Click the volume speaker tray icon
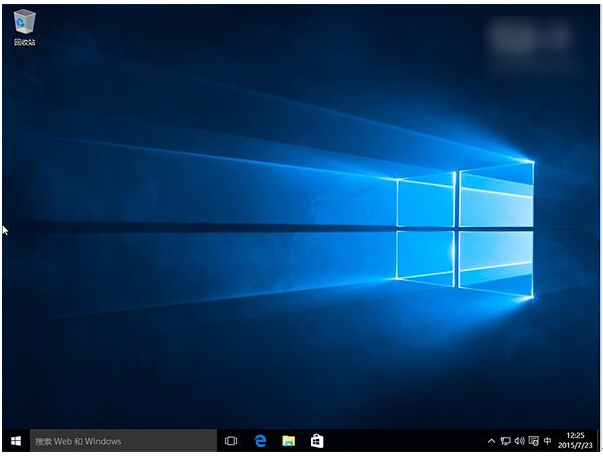 pyautogui.click(x=519, y=441)
